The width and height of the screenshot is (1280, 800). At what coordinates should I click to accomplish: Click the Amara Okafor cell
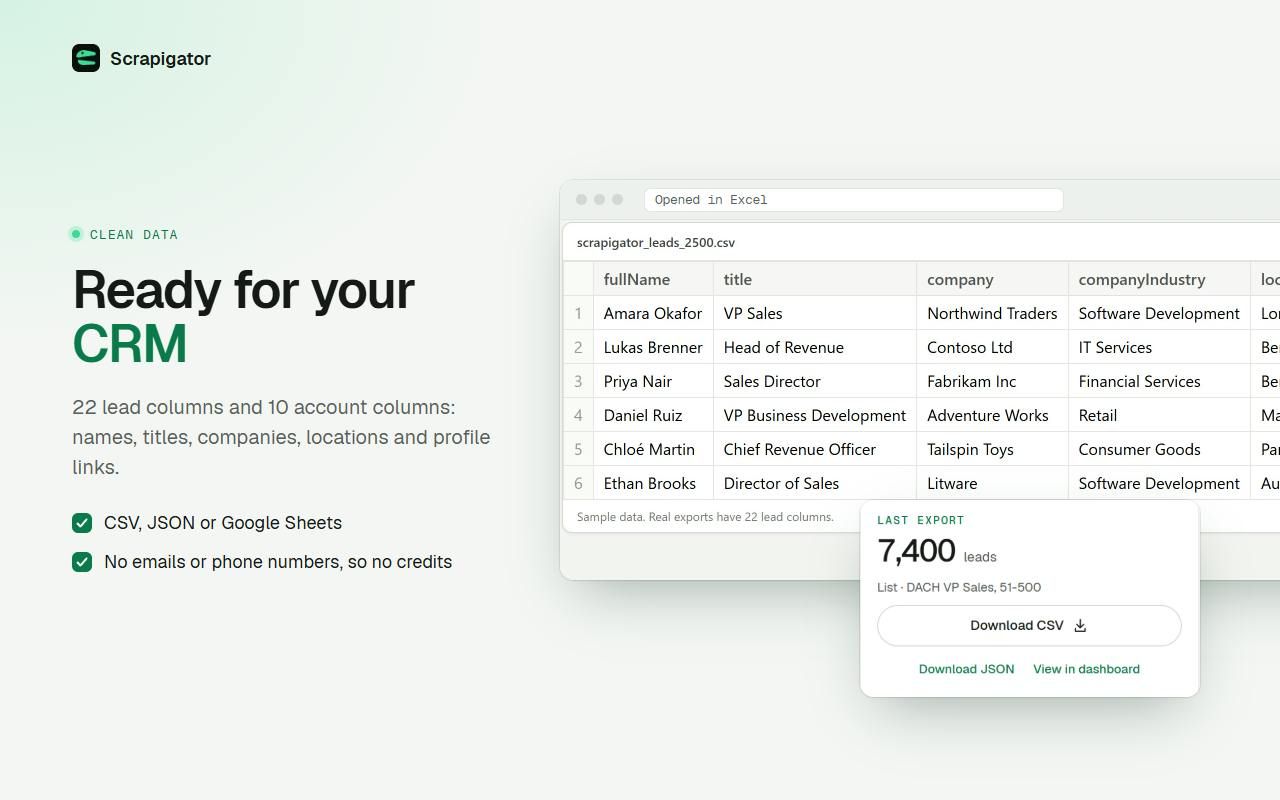pos(653,313)
